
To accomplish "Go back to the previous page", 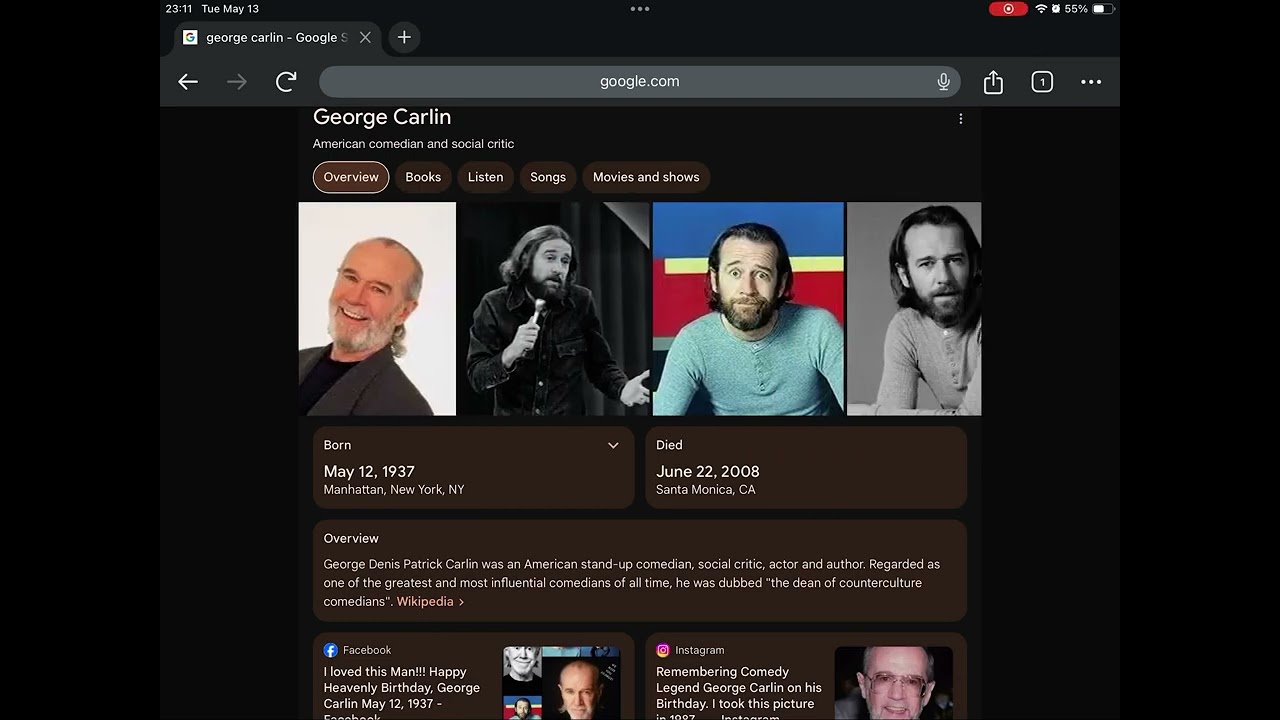I will click(x=188, y=82).
